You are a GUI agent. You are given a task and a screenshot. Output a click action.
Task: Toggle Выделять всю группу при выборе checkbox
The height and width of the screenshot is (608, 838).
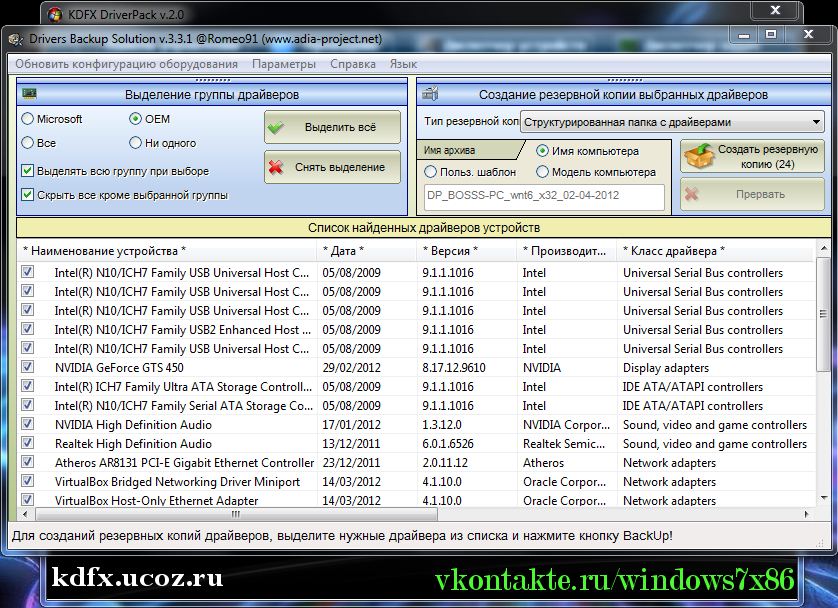click(x=27, y=170)
